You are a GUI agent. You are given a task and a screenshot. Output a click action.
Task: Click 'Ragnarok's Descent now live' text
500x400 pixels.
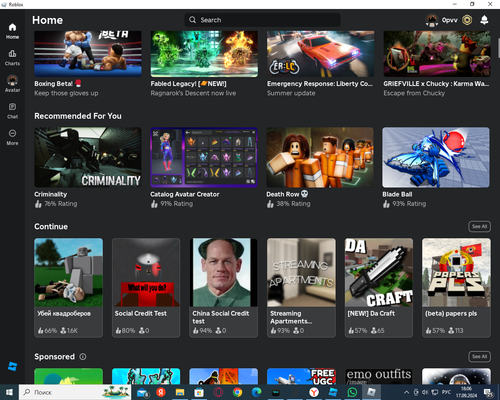coord(193,93)
